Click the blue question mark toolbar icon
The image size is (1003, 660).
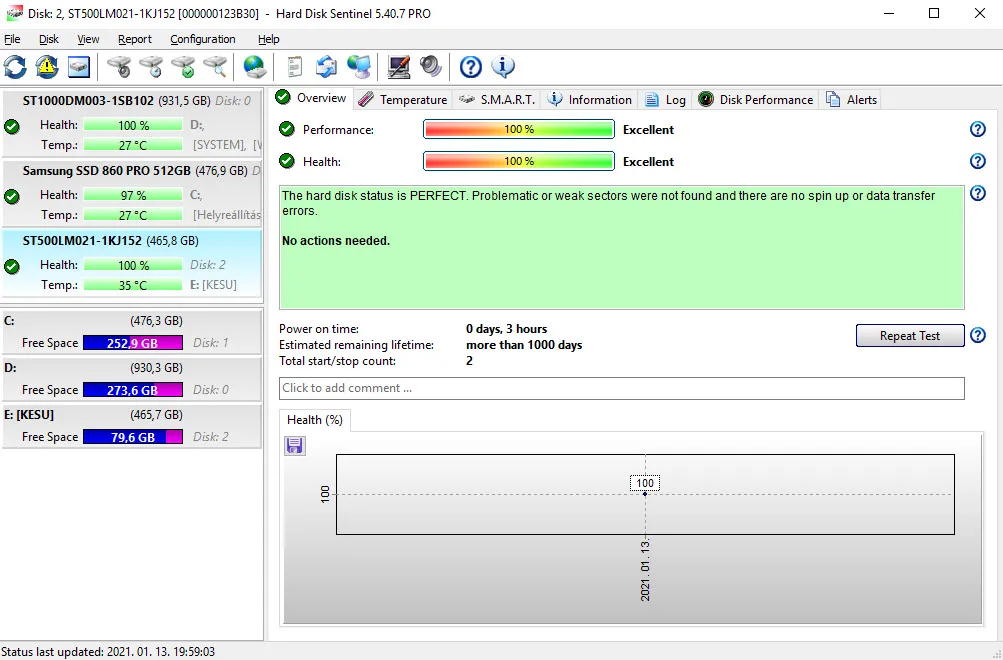pos(471,67)
